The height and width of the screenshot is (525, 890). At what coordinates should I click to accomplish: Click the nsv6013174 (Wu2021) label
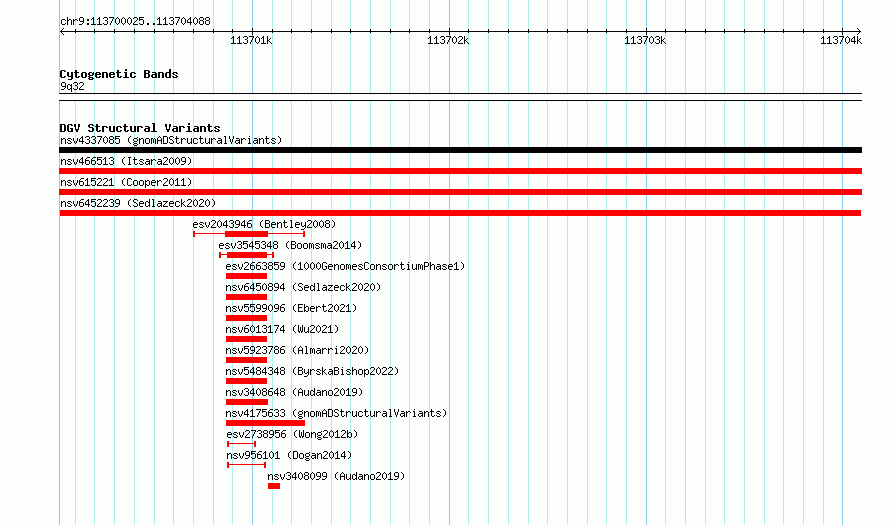pos(282,329)
